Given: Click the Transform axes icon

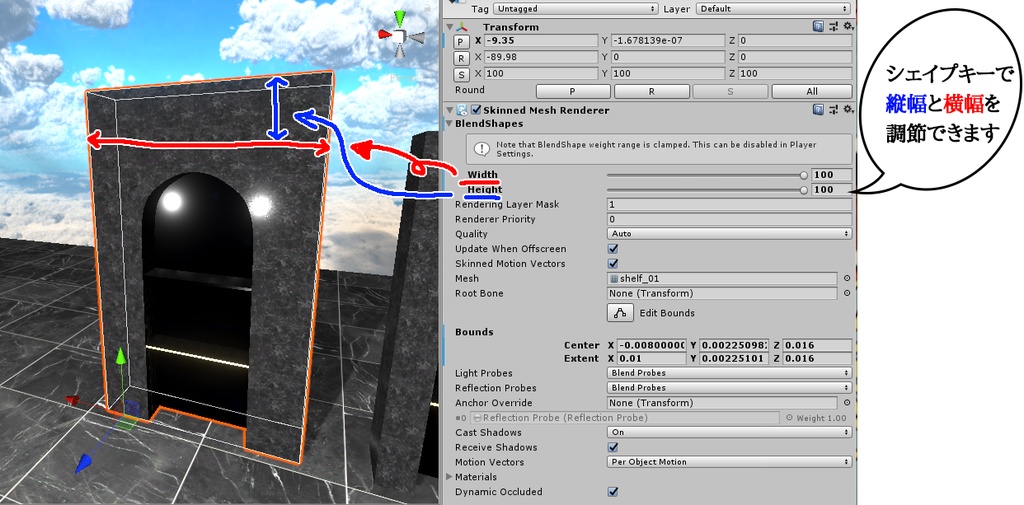Looking at the screenshot, I should pyautogui.click(x=462, y=27).
